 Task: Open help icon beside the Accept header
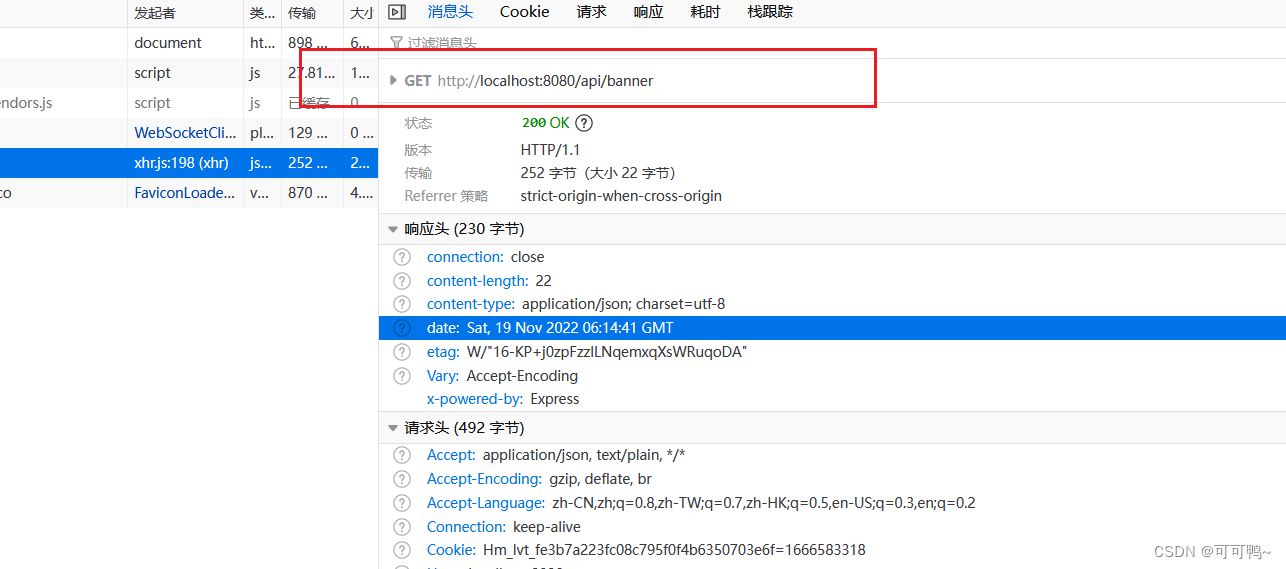[402, 455]
